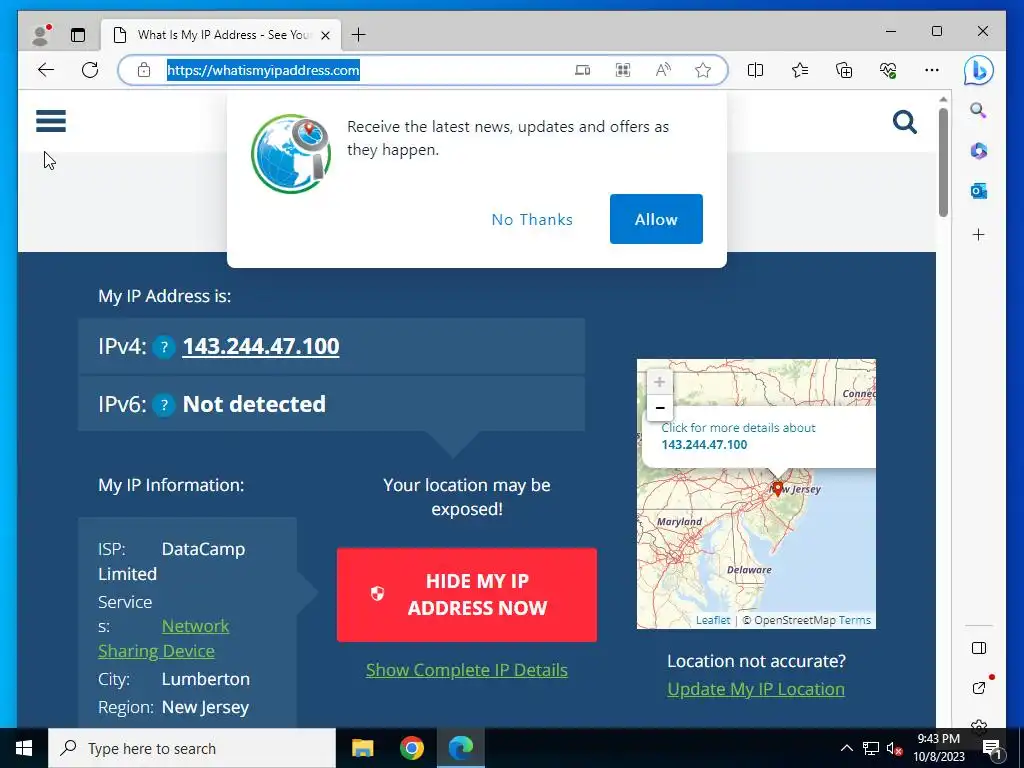The width and height of the screenshot is (1024, 768).
Task: Open the Network Sharing Device link
Action: 163,638
